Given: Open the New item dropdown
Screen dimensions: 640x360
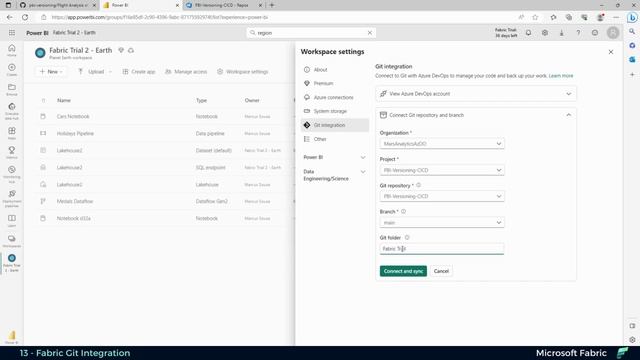Looking at the screenshot, I should click(51, 71).
